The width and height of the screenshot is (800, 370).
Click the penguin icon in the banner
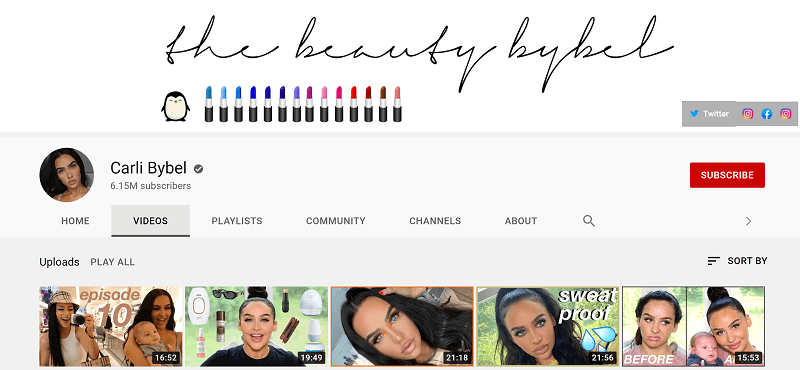176,106
